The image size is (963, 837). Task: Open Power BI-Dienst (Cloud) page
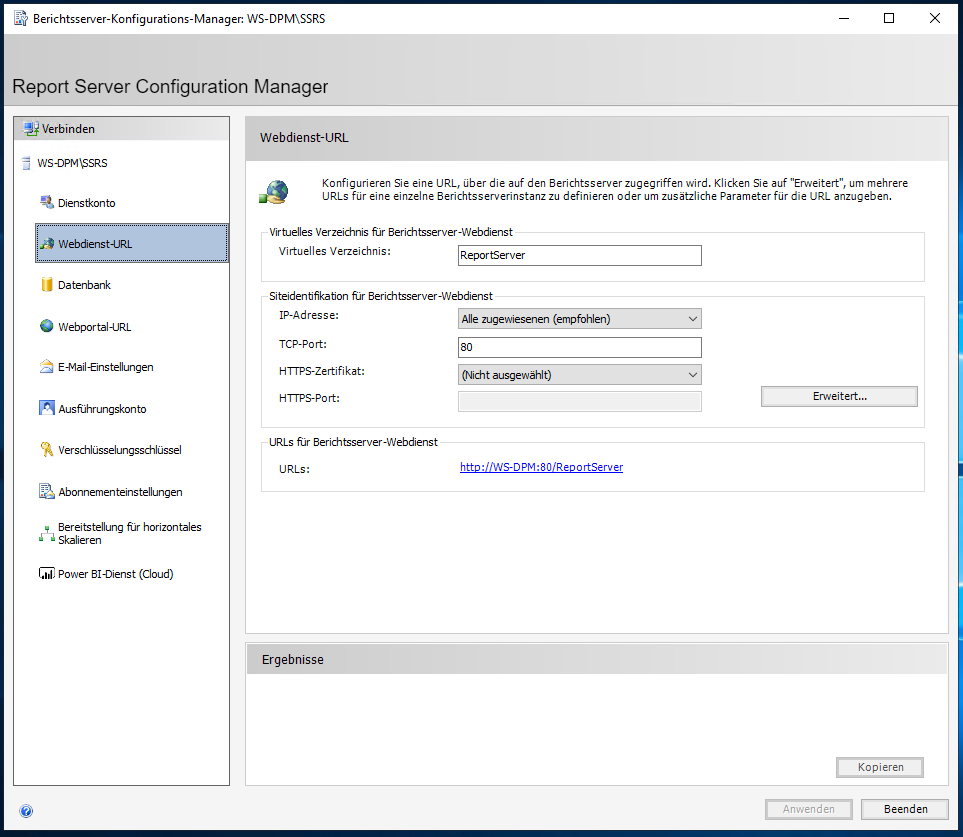coord(115,574)
